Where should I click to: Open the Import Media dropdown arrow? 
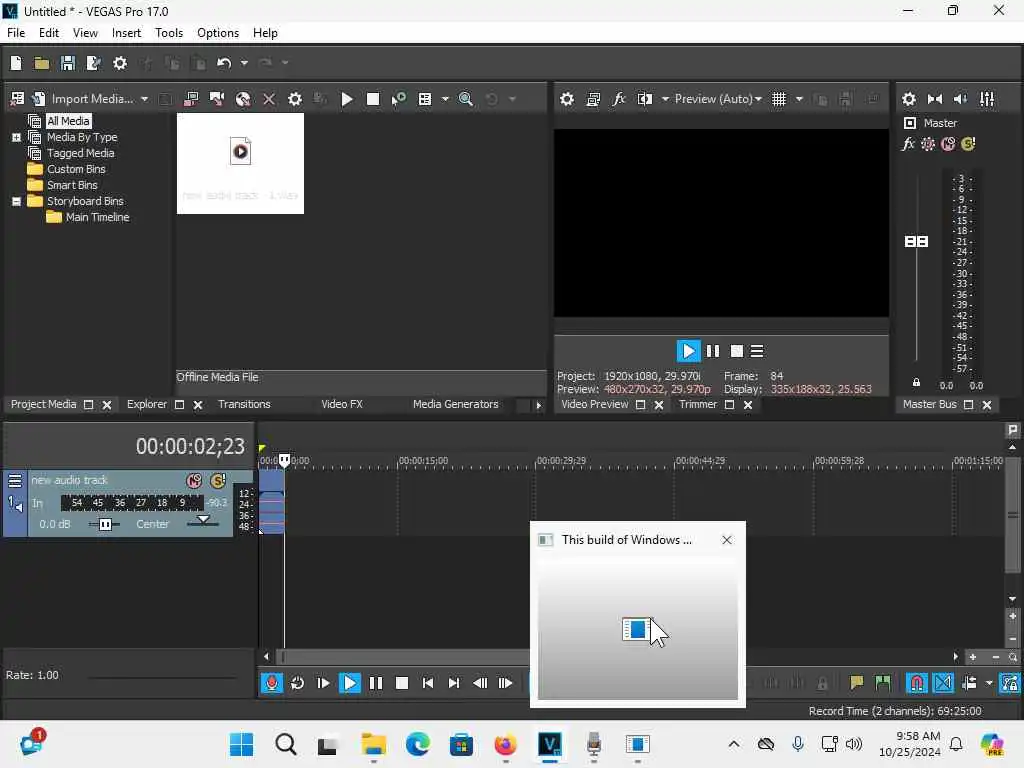pyautogui.click(x=144, y=99)
